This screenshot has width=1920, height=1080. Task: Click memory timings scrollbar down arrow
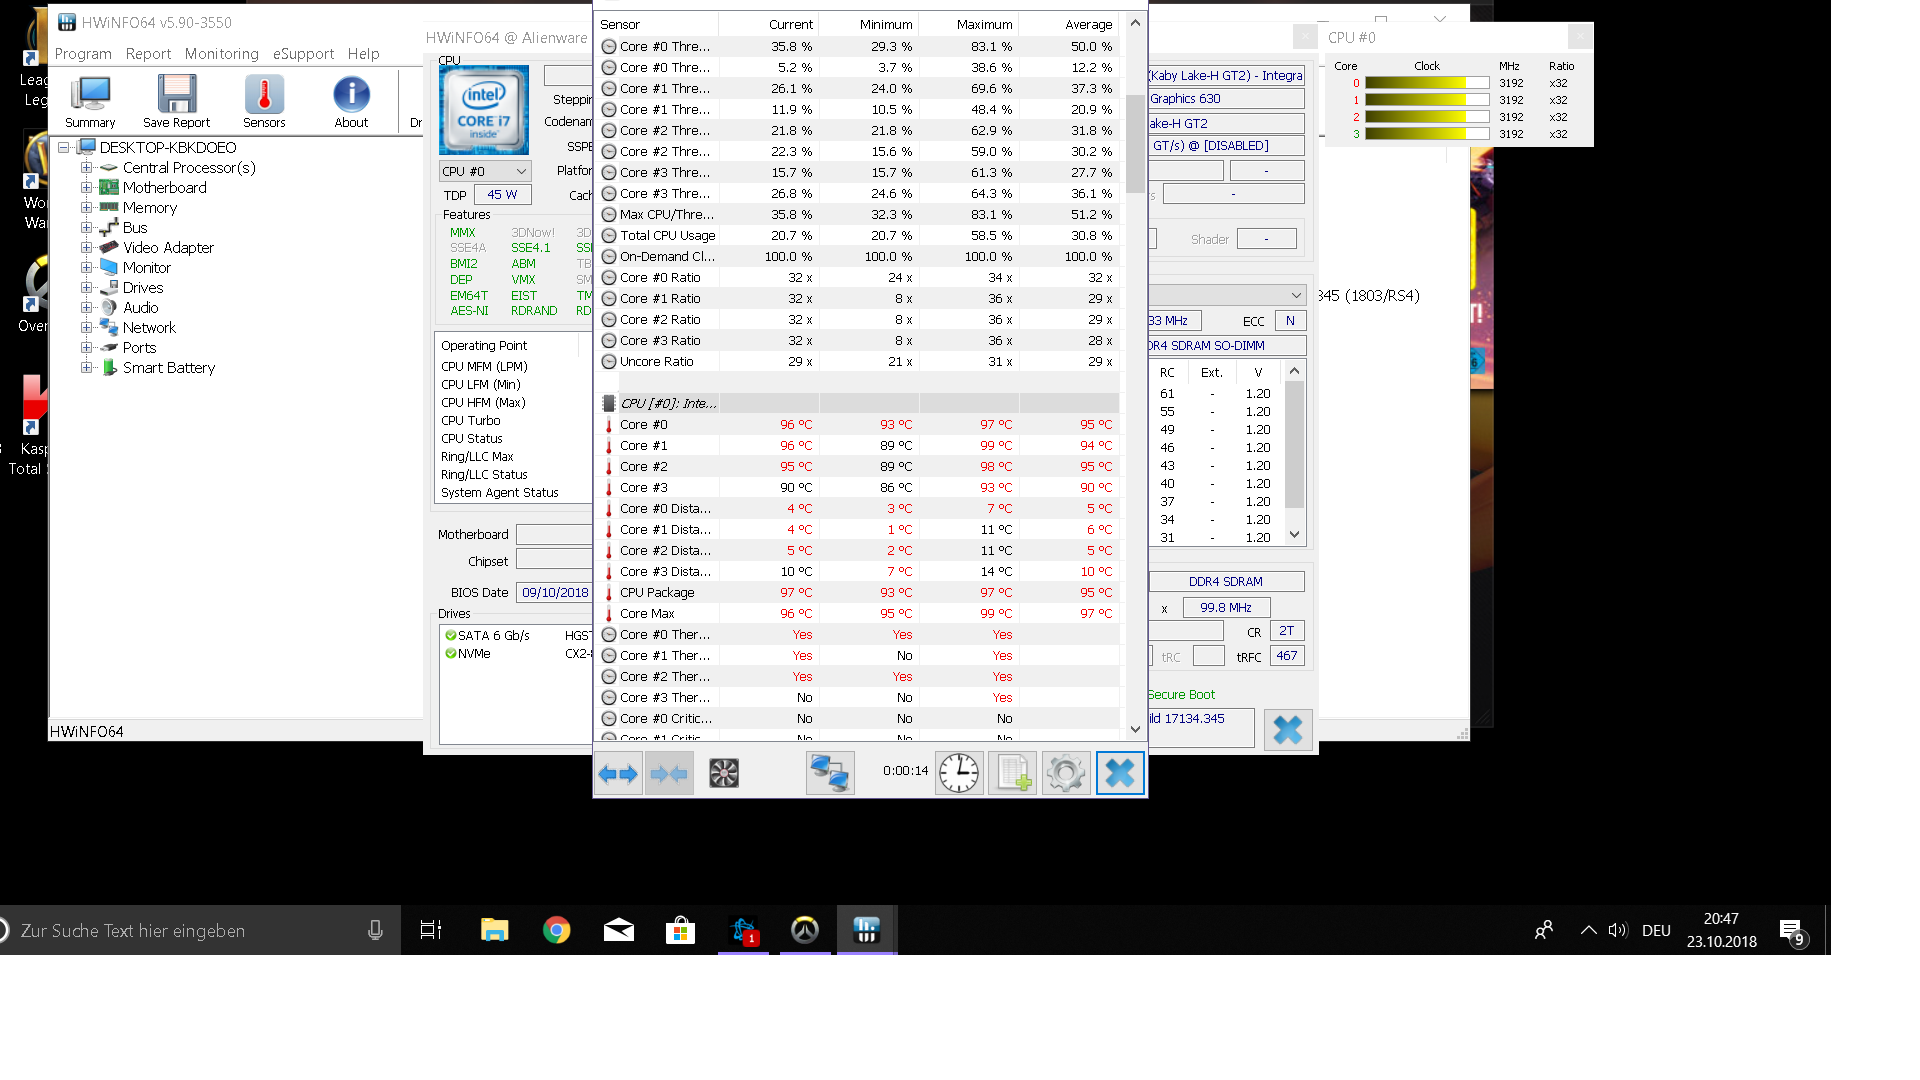tap(1295, 535)
